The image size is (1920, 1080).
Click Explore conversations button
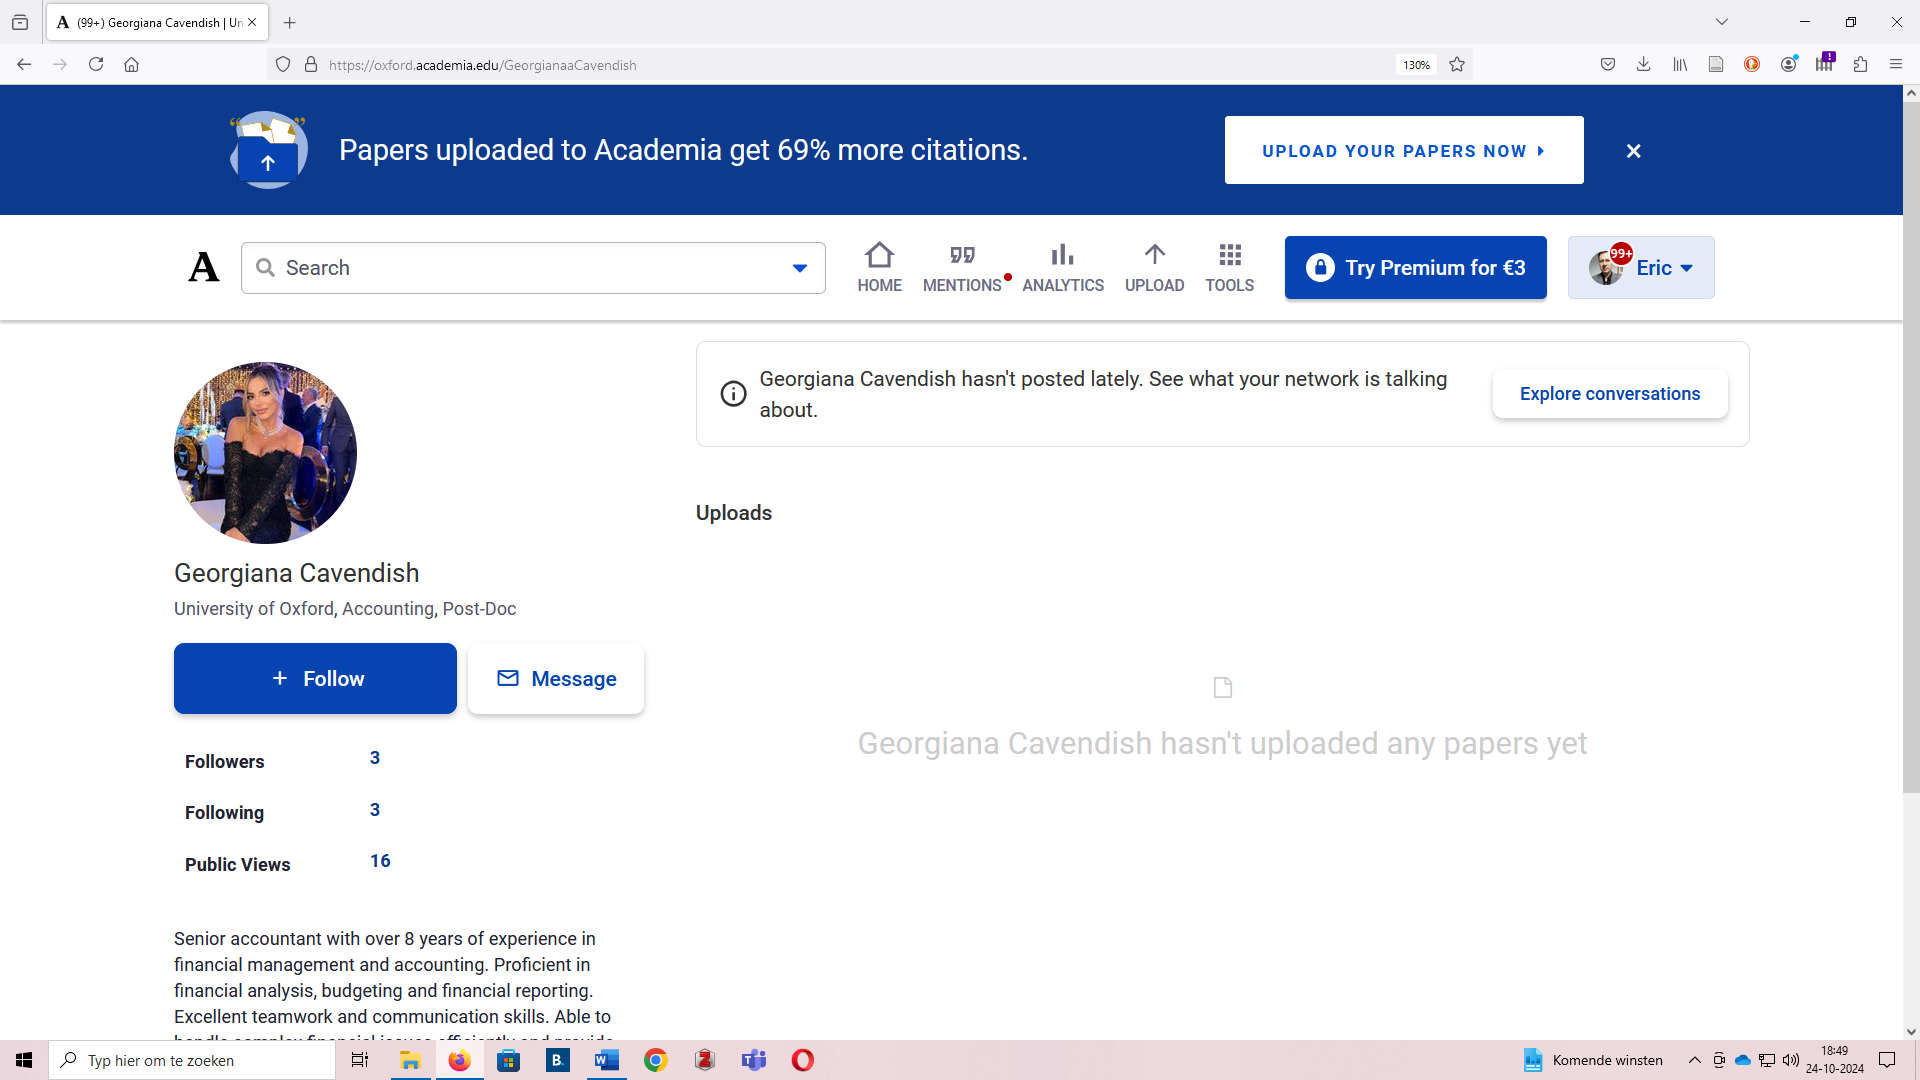pos(1609,394)
